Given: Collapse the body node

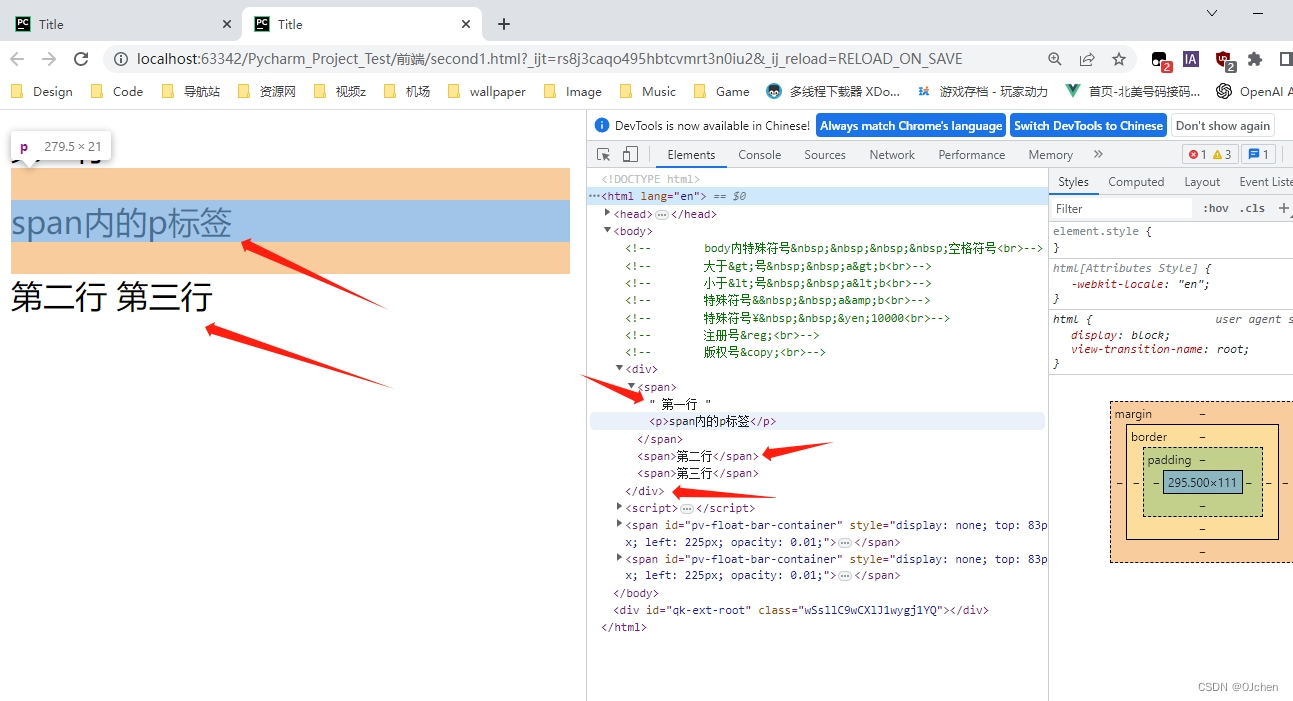Looking at the screenshot, I should pyautogui.click(x=607, y=230).
